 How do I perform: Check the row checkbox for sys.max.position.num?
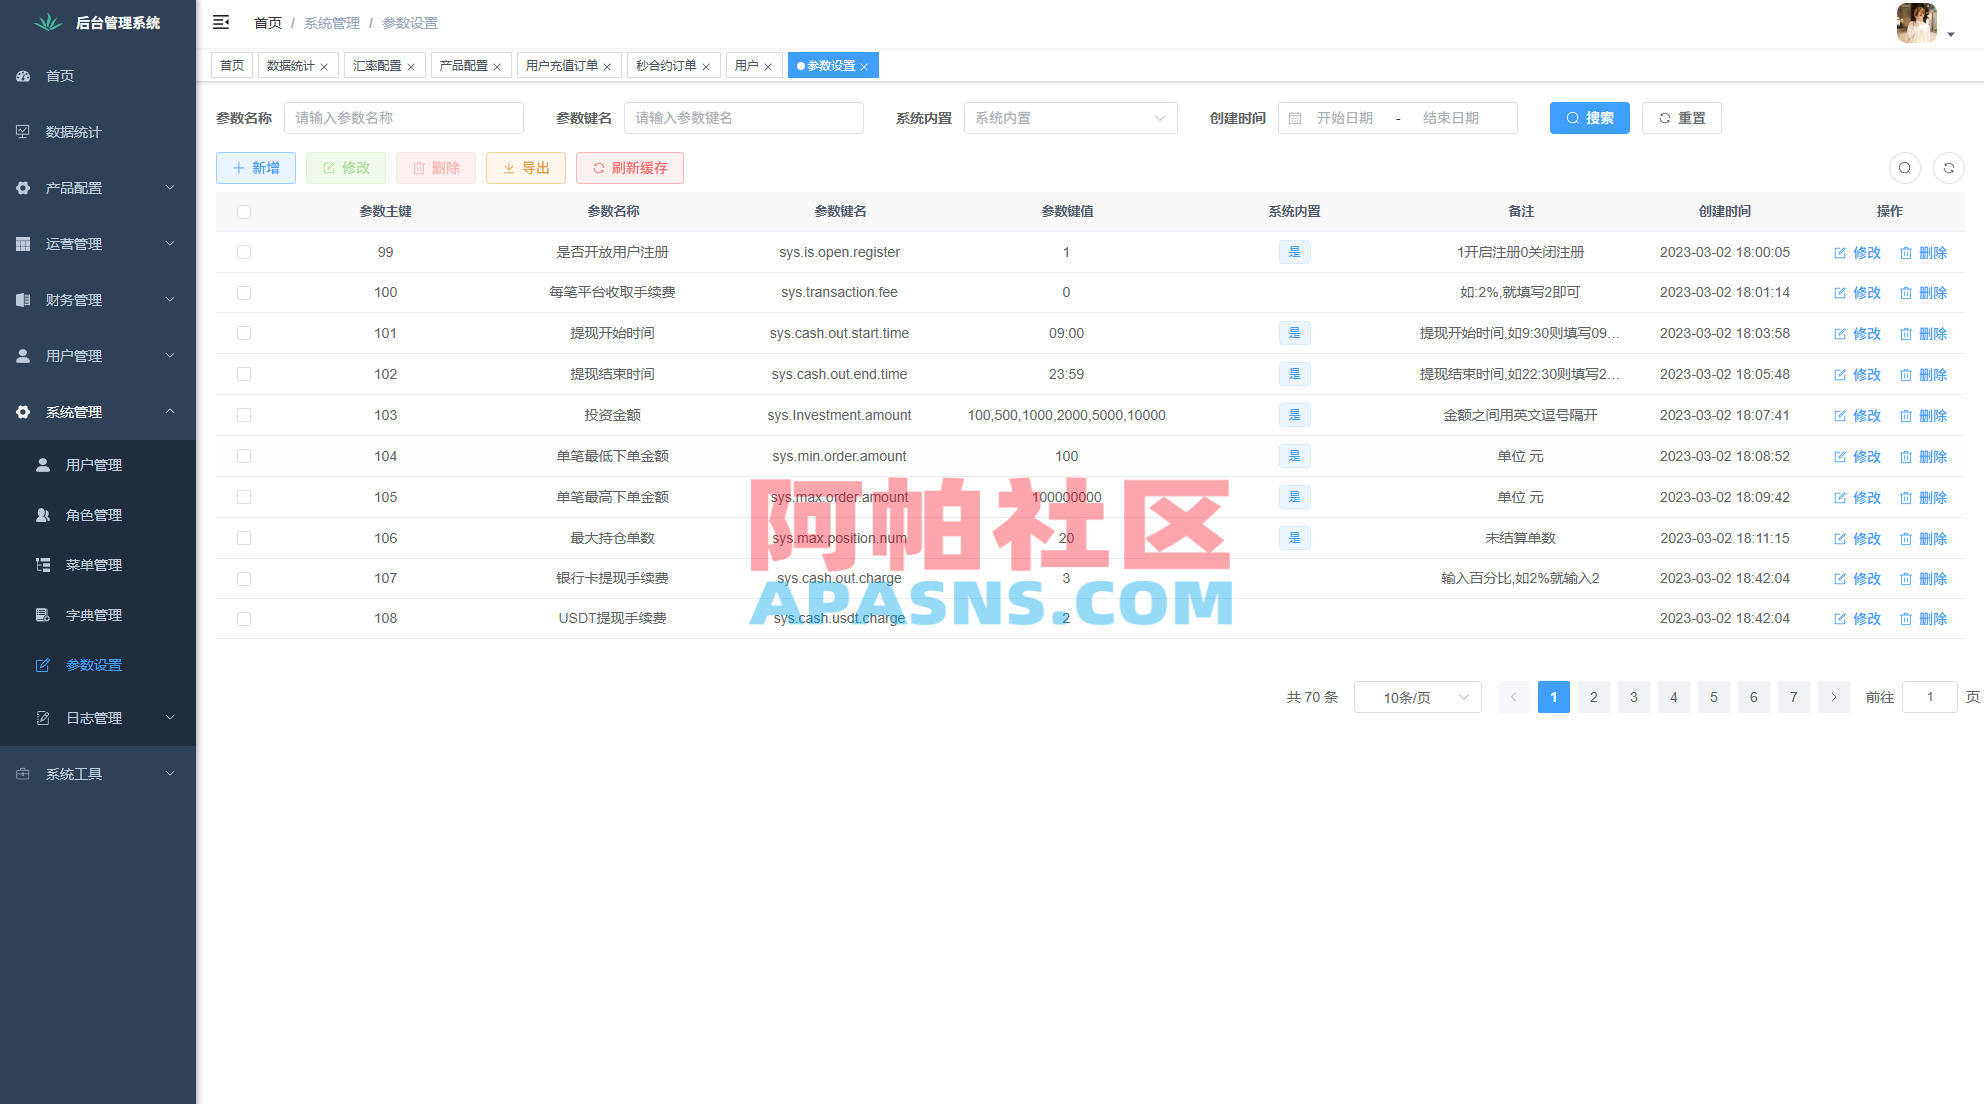[x=244, y=538]
